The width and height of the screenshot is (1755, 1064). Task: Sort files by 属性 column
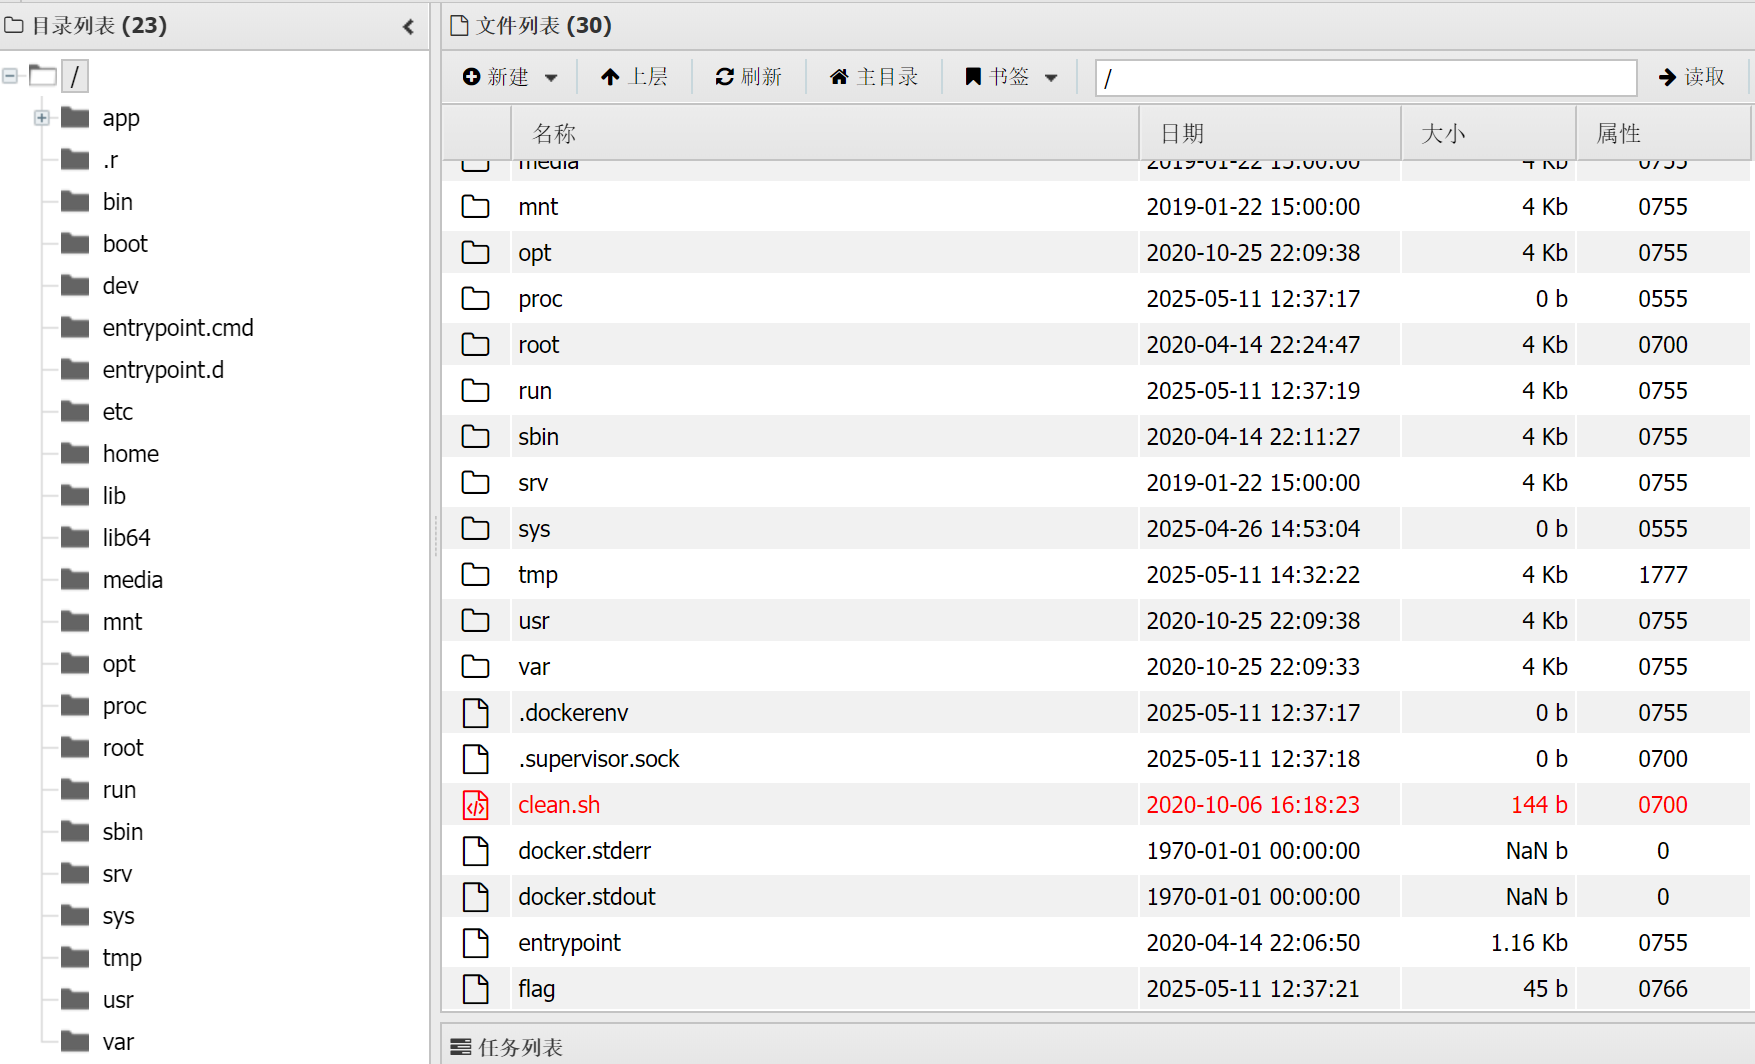(1663, 133)
